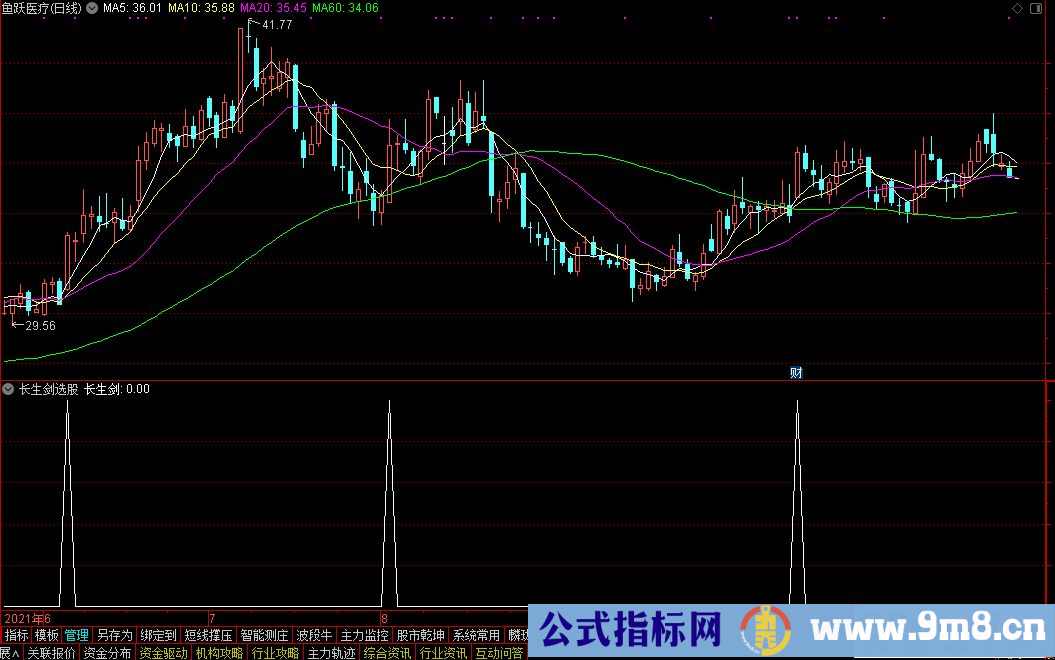Click the 财 financial marker on chart

pos(796,373)
